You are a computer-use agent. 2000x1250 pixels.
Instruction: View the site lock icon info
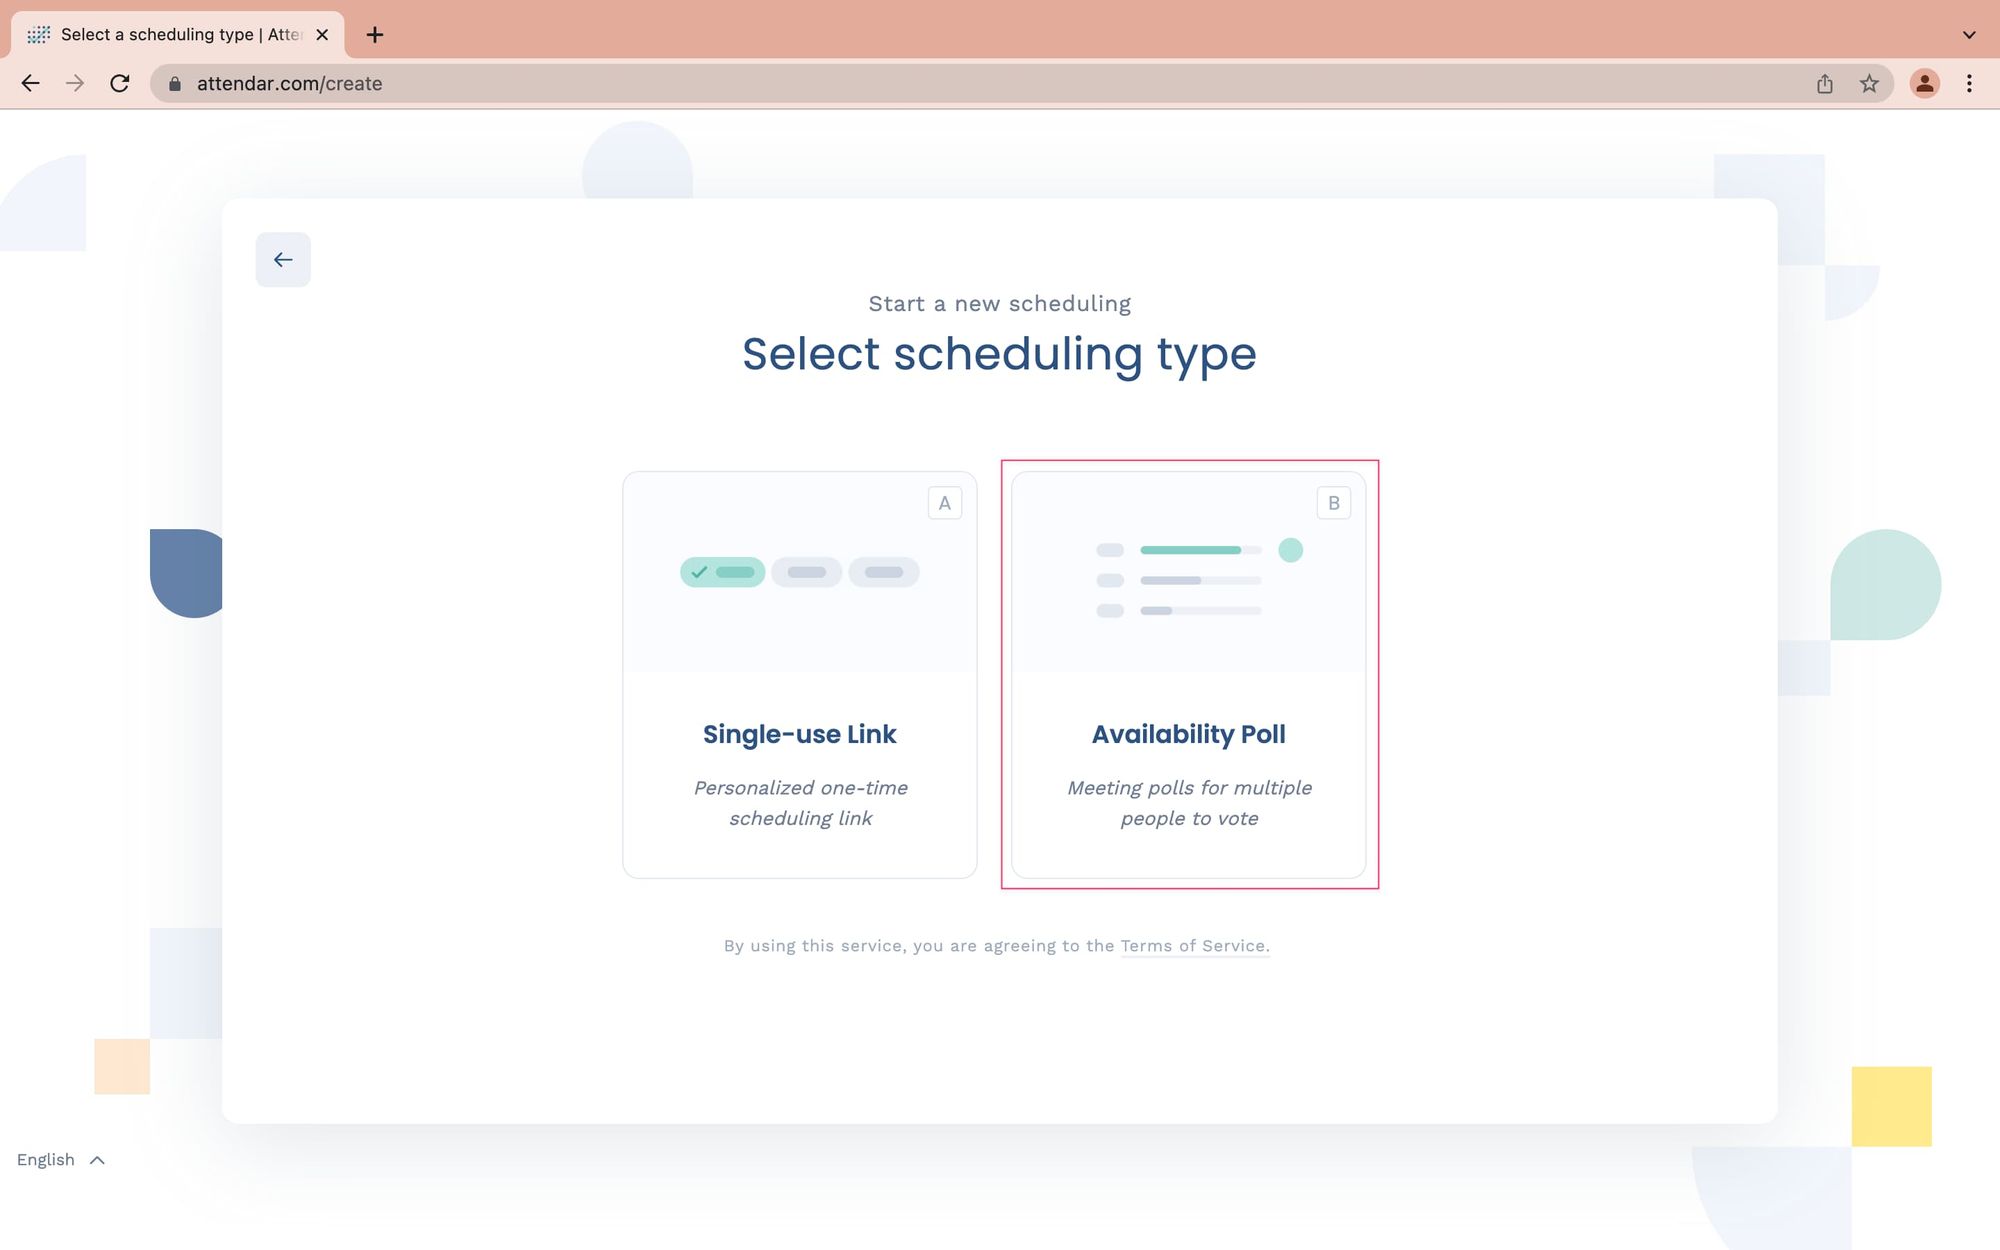pyautogui.click(x=175, y=84)
